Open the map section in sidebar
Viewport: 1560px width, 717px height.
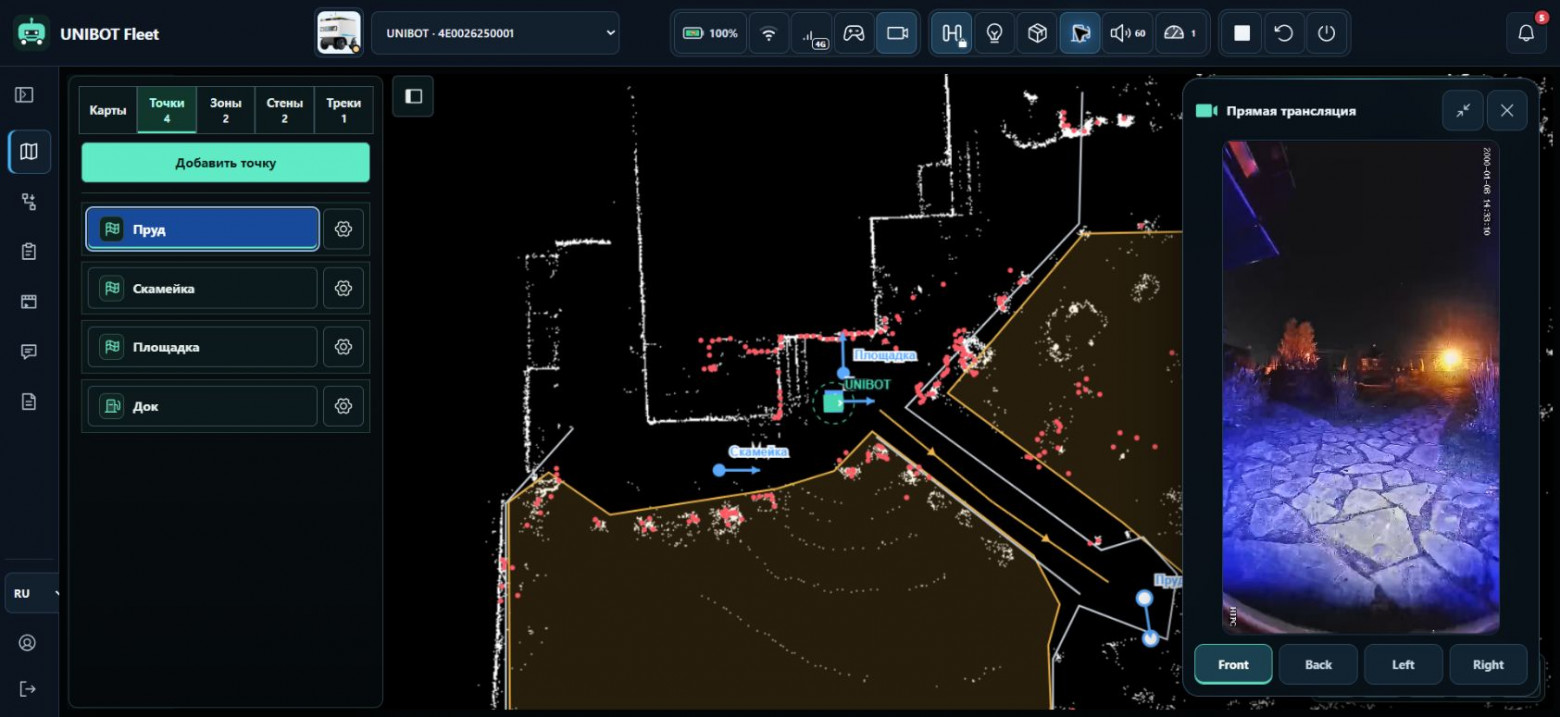29,151
